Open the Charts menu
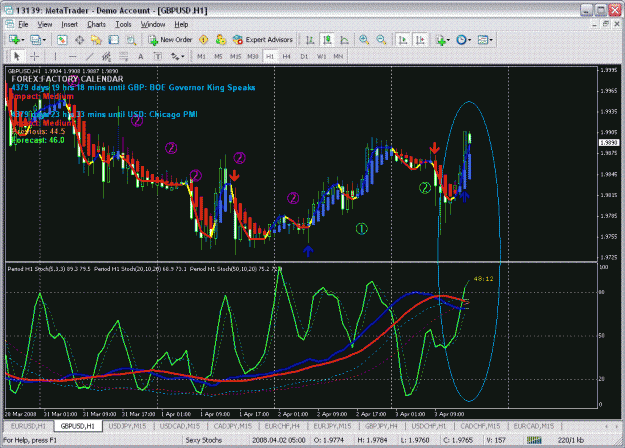The image size is (625, 448). 96,24
